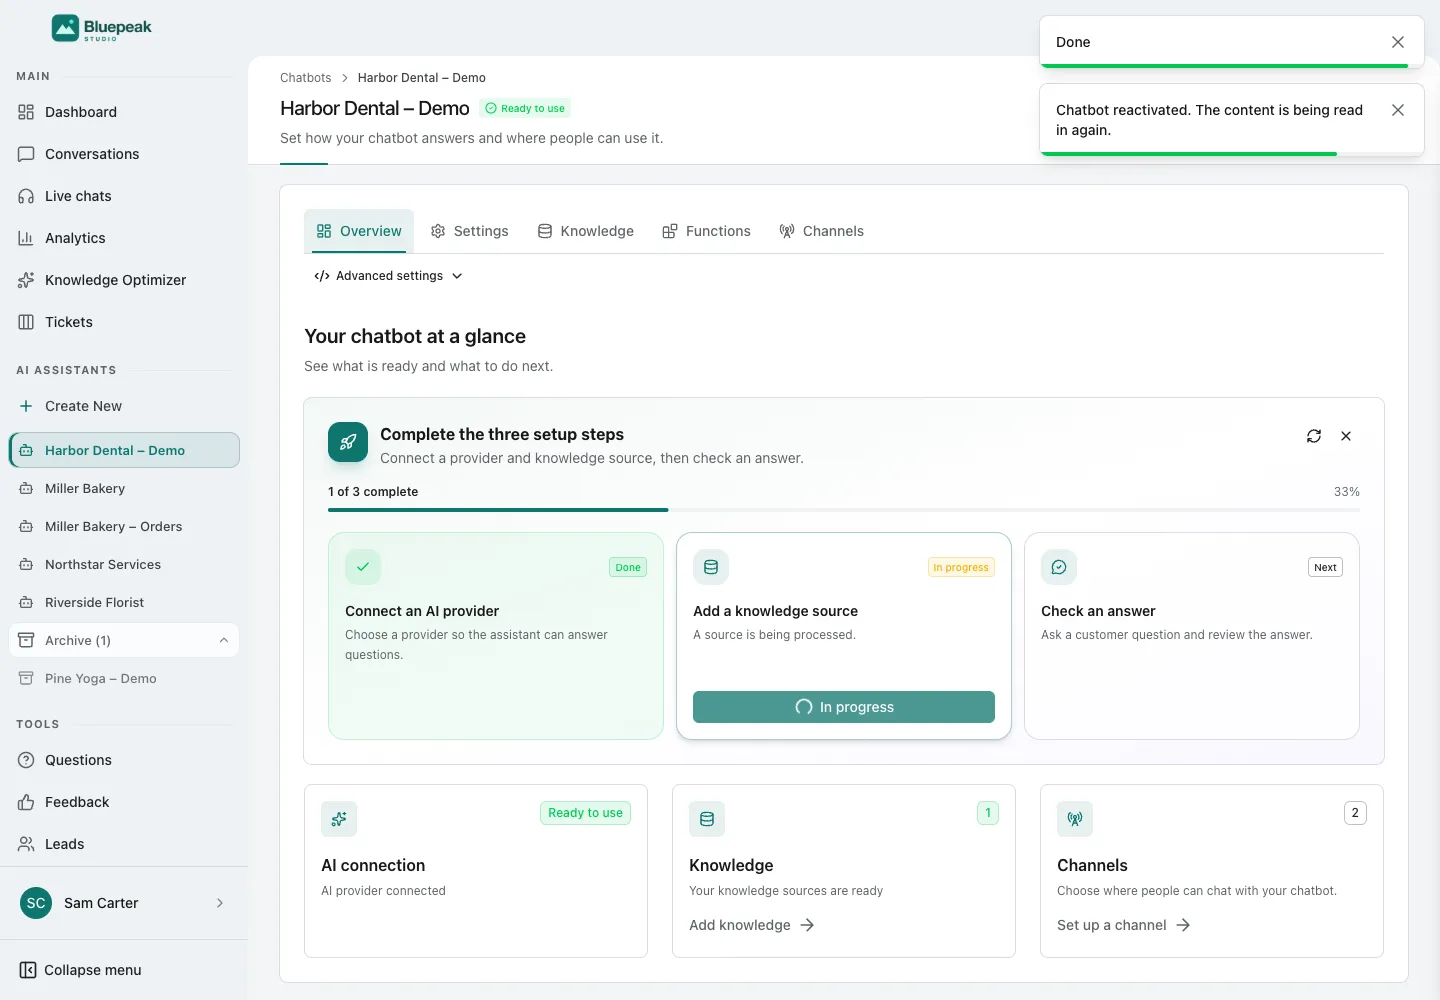This screenshot has width=1440, height=1000.
Task: Go to Chatbots breadcrumb
Action: (305, 78)
